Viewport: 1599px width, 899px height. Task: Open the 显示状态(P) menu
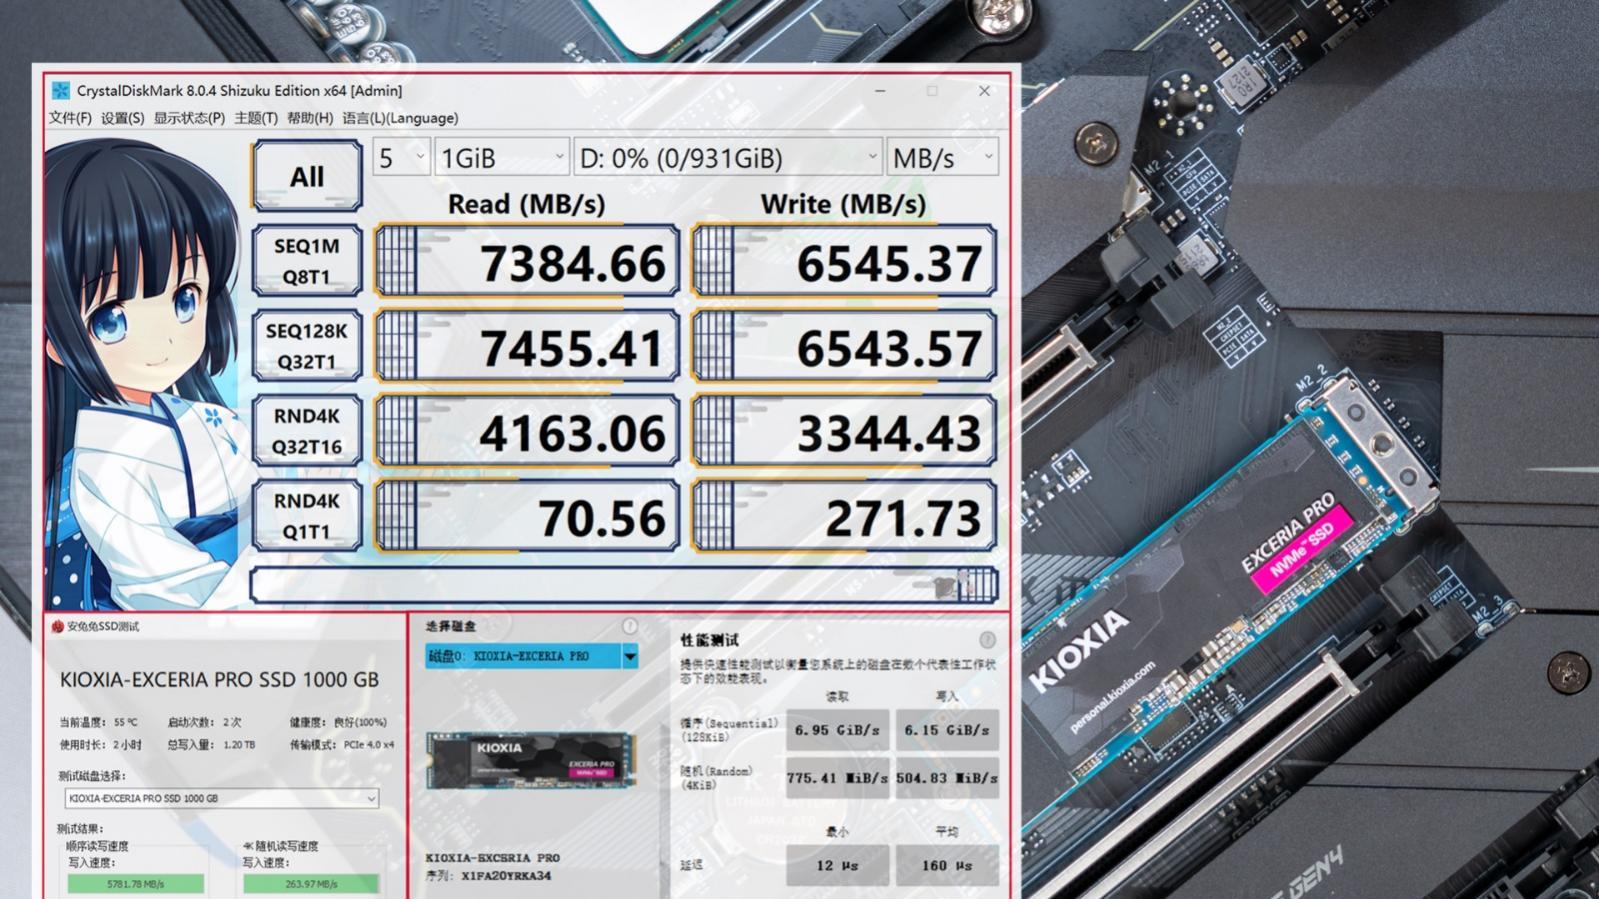[x=189, y=118]
